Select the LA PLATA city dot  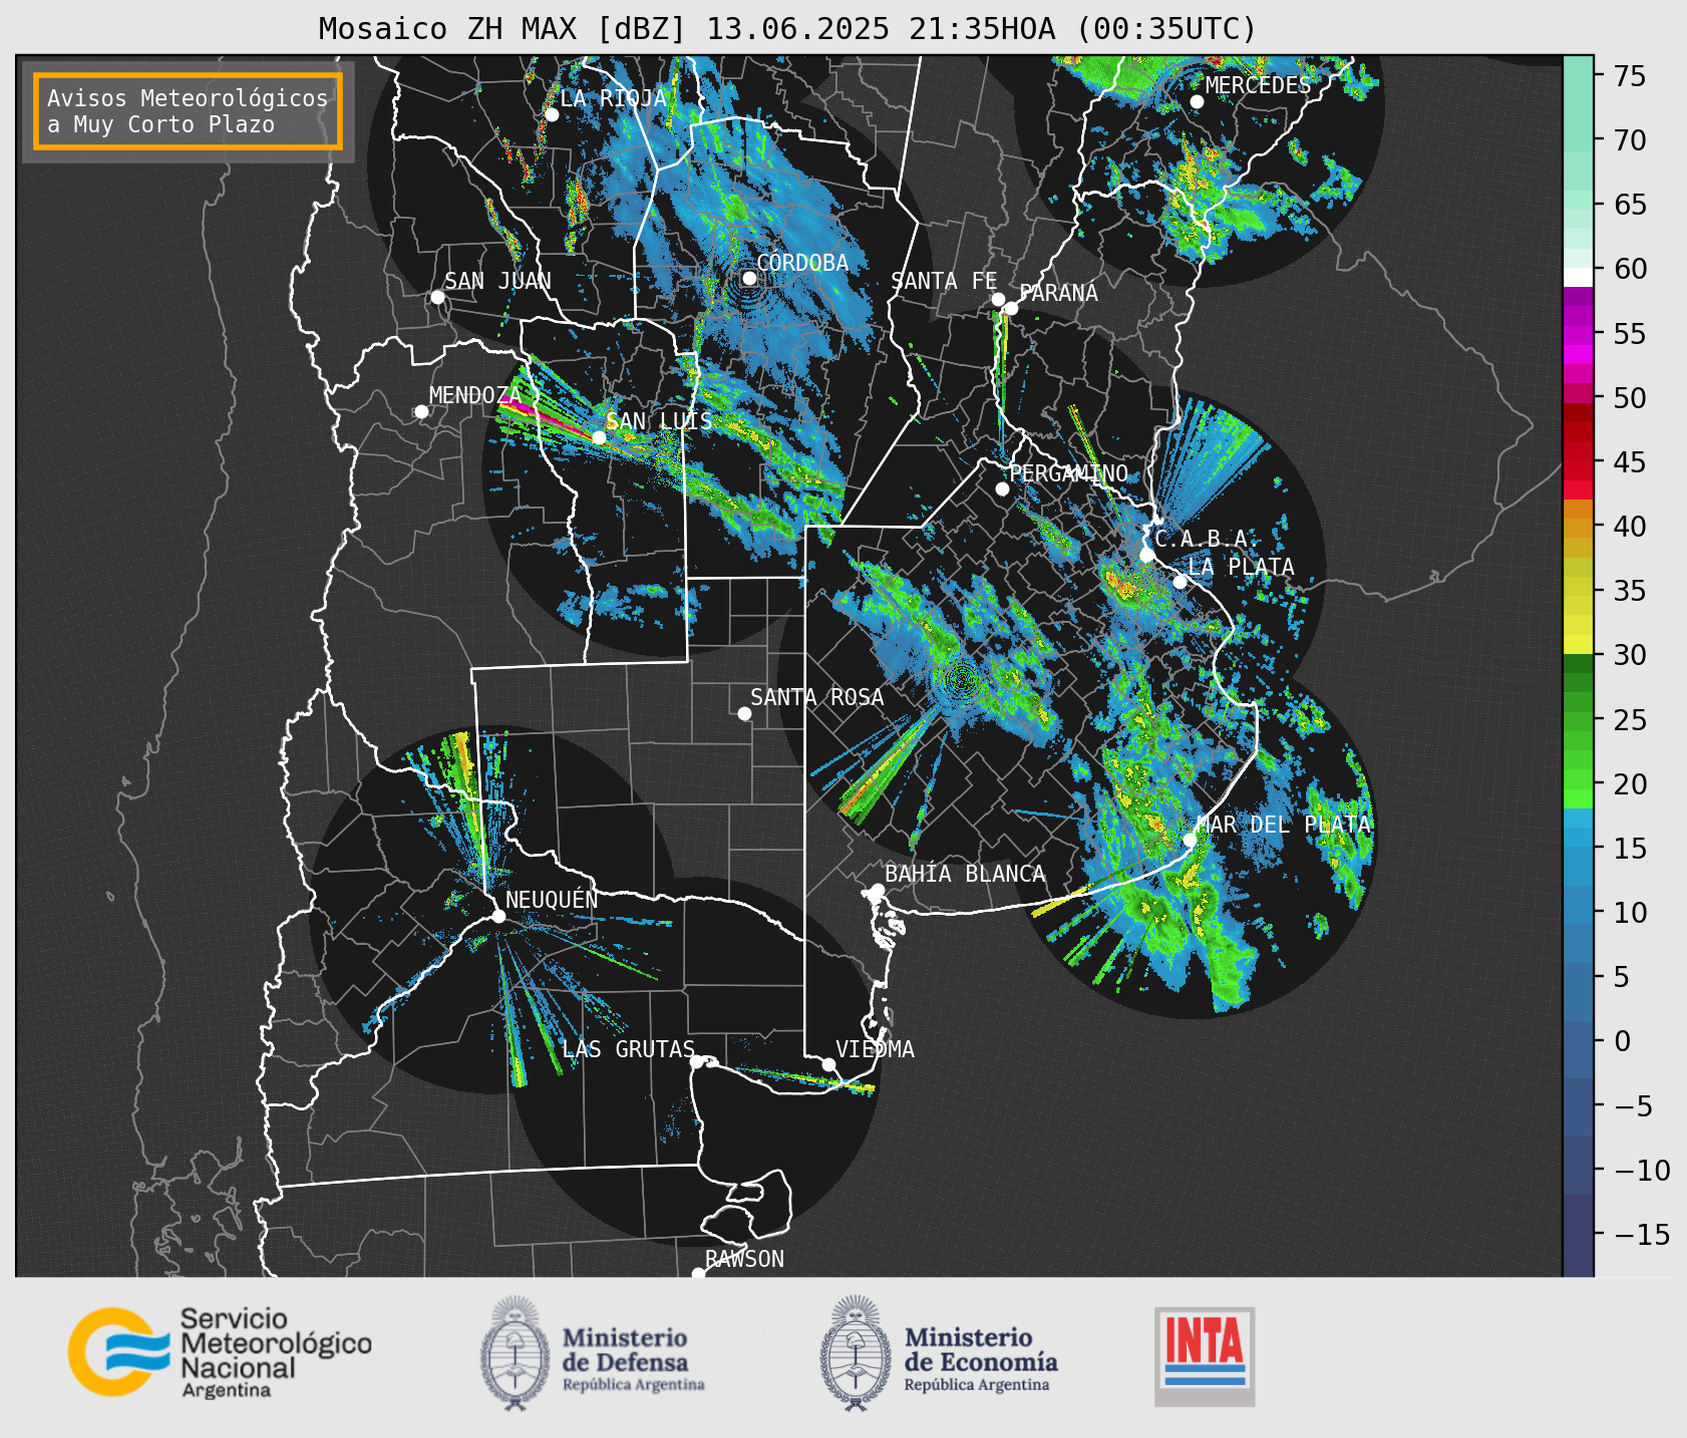(1180, 582)
